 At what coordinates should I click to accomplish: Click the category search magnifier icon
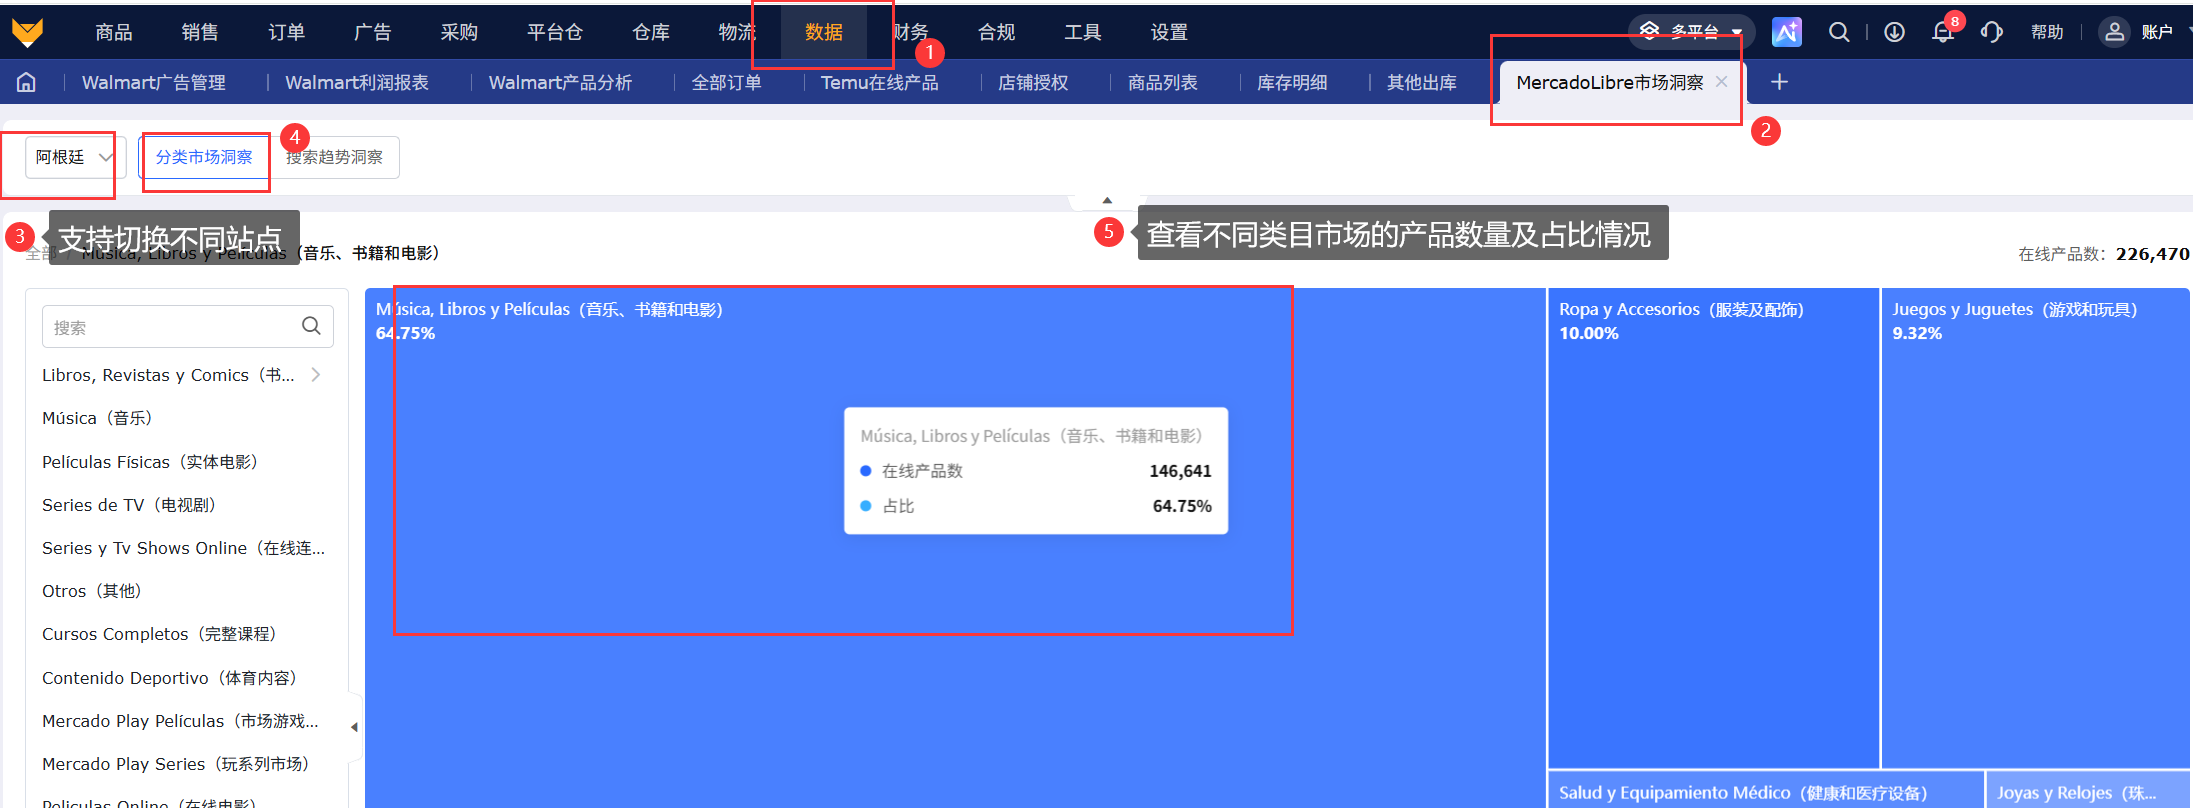point(311,326)
